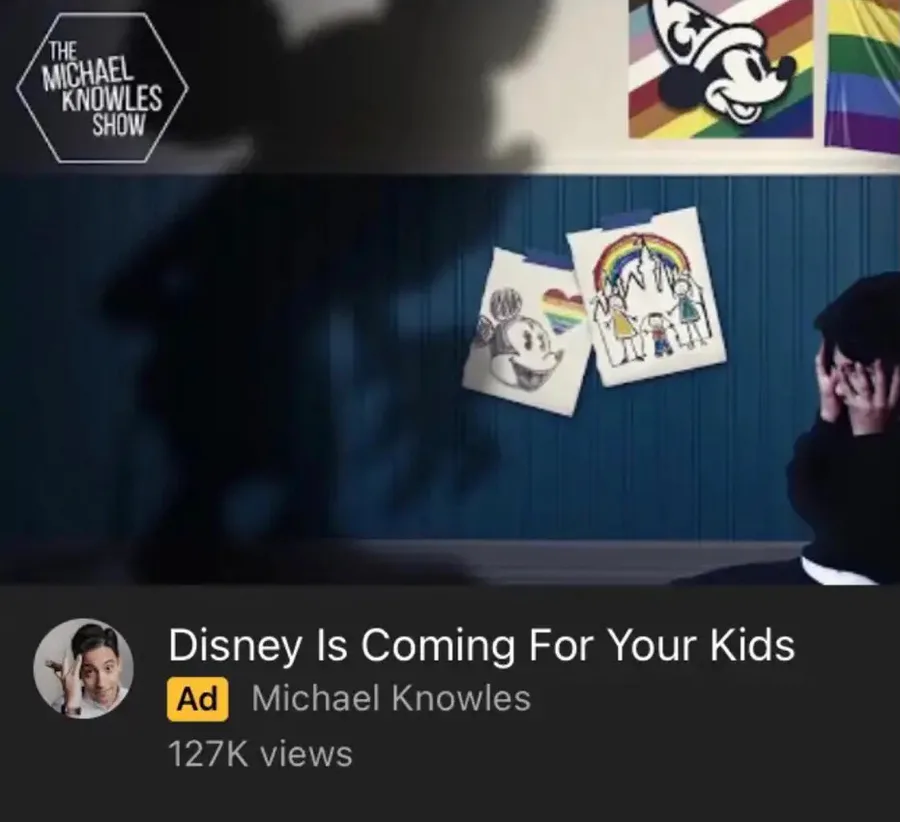The width and height of the screenshot is (900, 822).
Task: Click the blue tape holding Mickey sketch
Action: 546,259
